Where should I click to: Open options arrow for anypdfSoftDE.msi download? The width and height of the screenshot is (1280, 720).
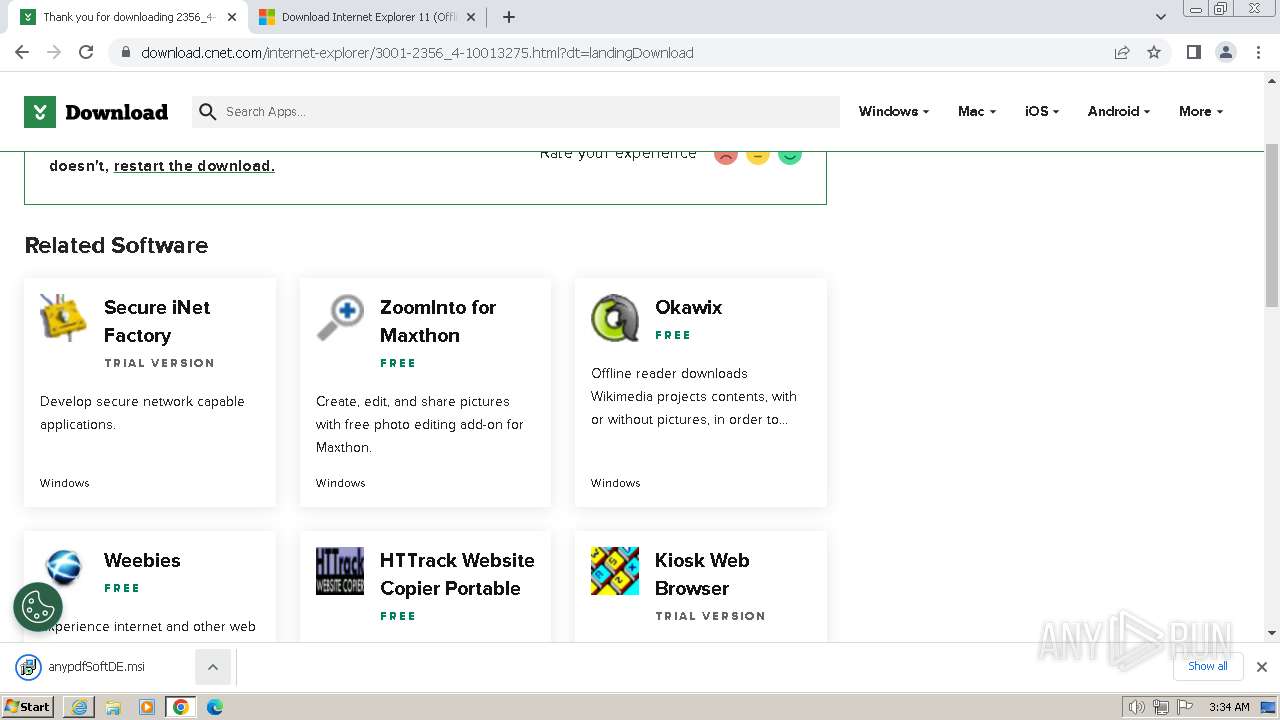tap(213, 666)
